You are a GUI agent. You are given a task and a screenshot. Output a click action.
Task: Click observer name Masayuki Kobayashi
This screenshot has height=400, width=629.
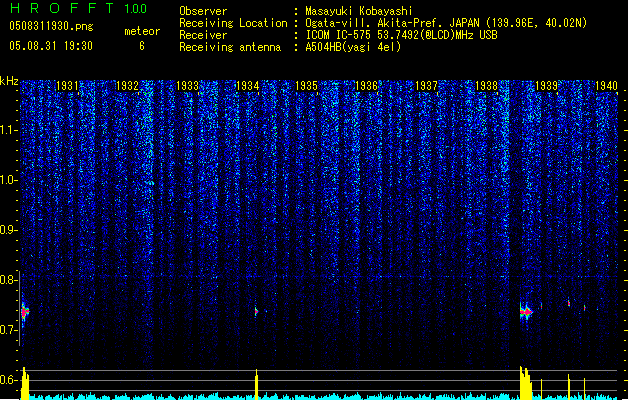tap(359, 11)
